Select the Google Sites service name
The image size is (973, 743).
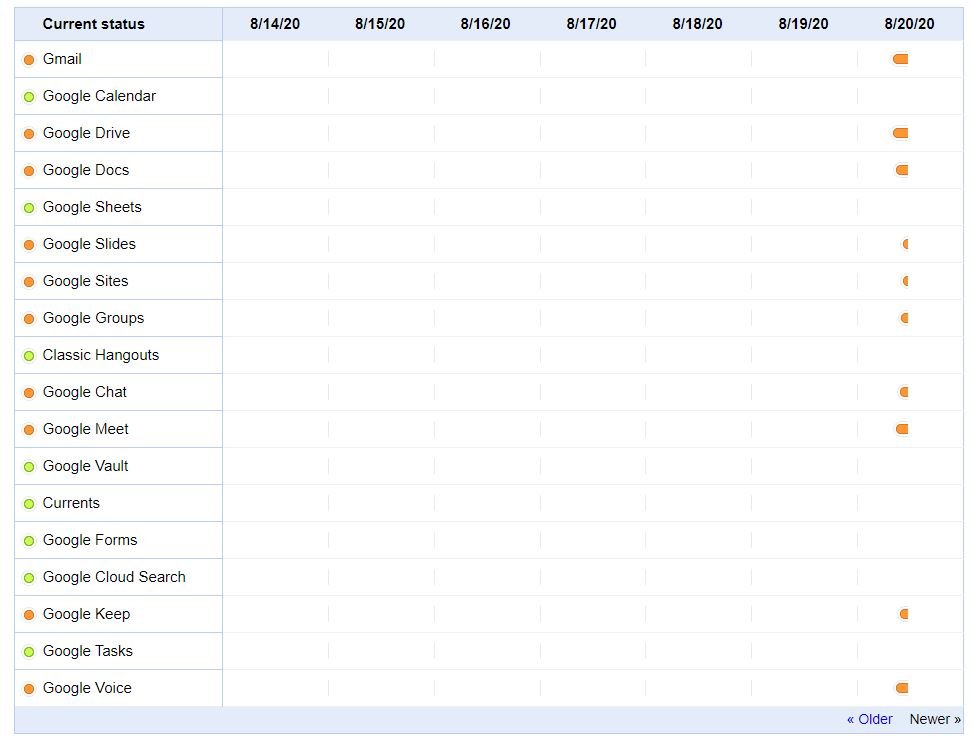coord(85,281)
